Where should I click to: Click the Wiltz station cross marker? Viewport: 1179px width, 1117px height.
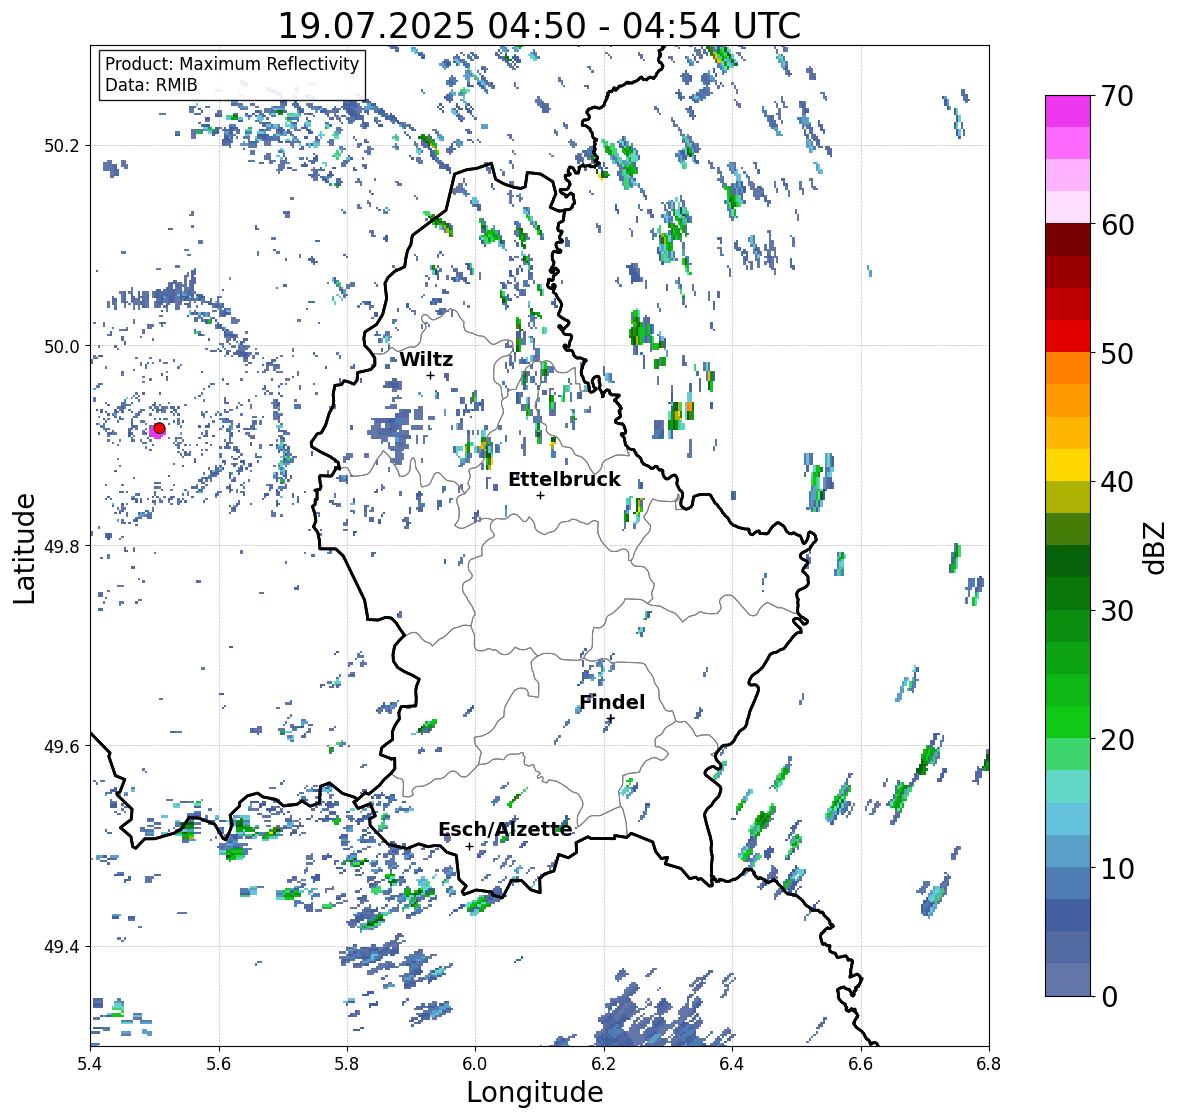pos(431,375)
